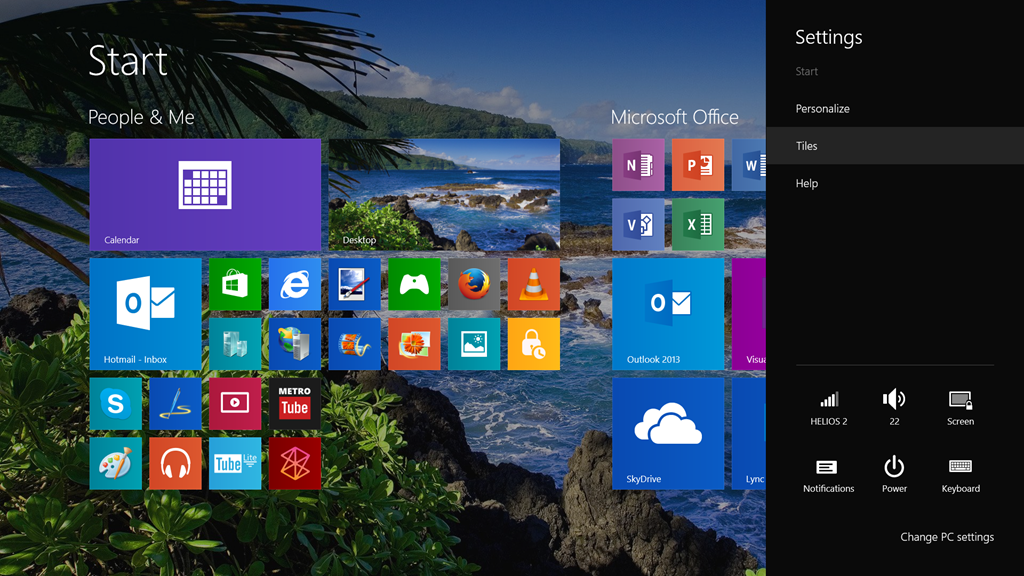Click the Screen brightness icon
Viewport: 1024px width, 576px height.
tap(961, 408)
